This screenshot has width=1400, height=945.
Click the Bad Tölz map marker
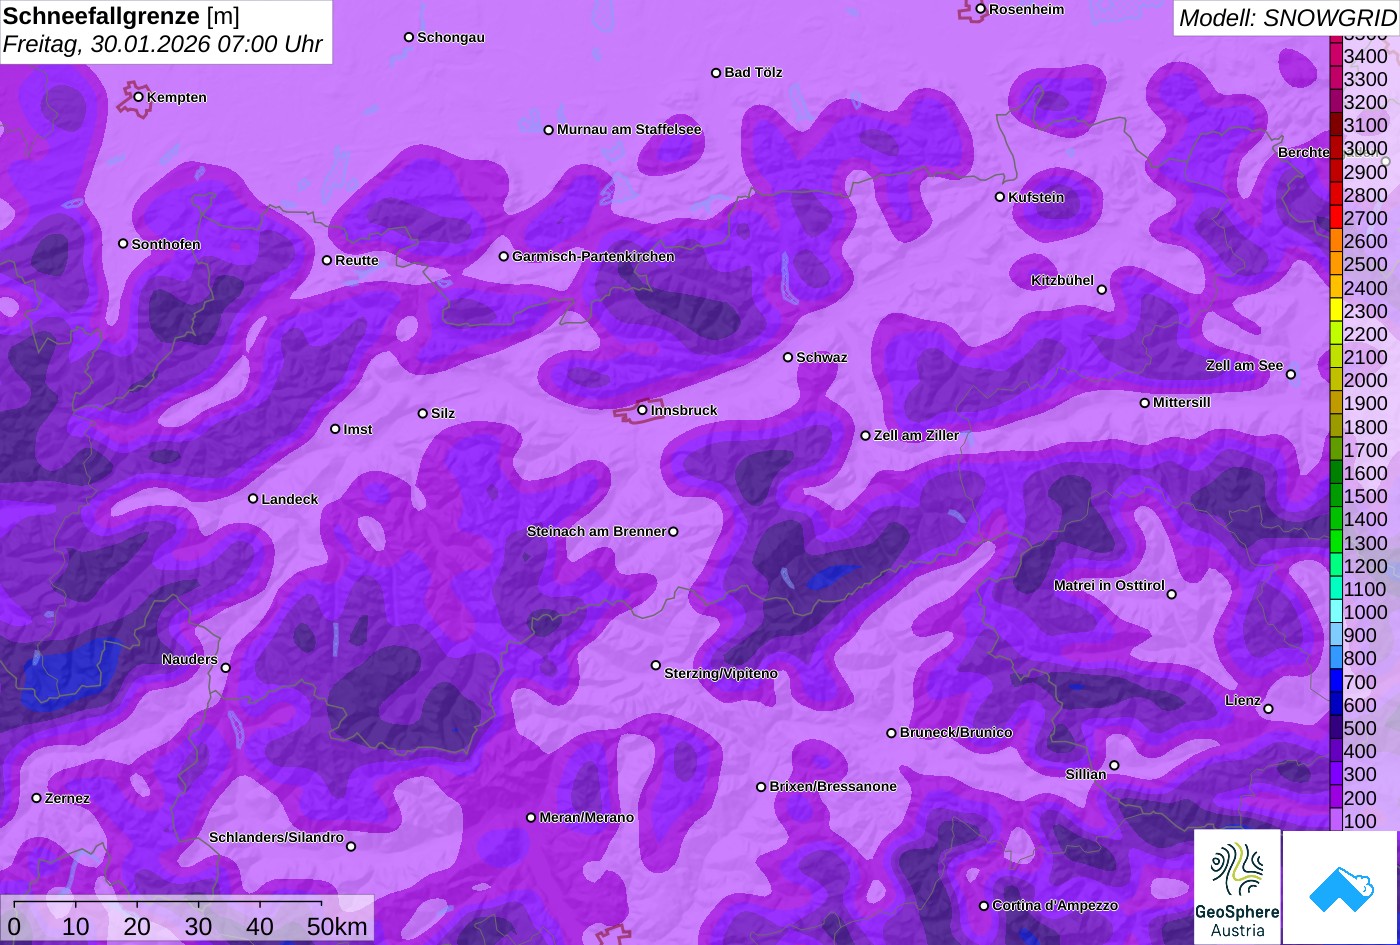point(716,73)
